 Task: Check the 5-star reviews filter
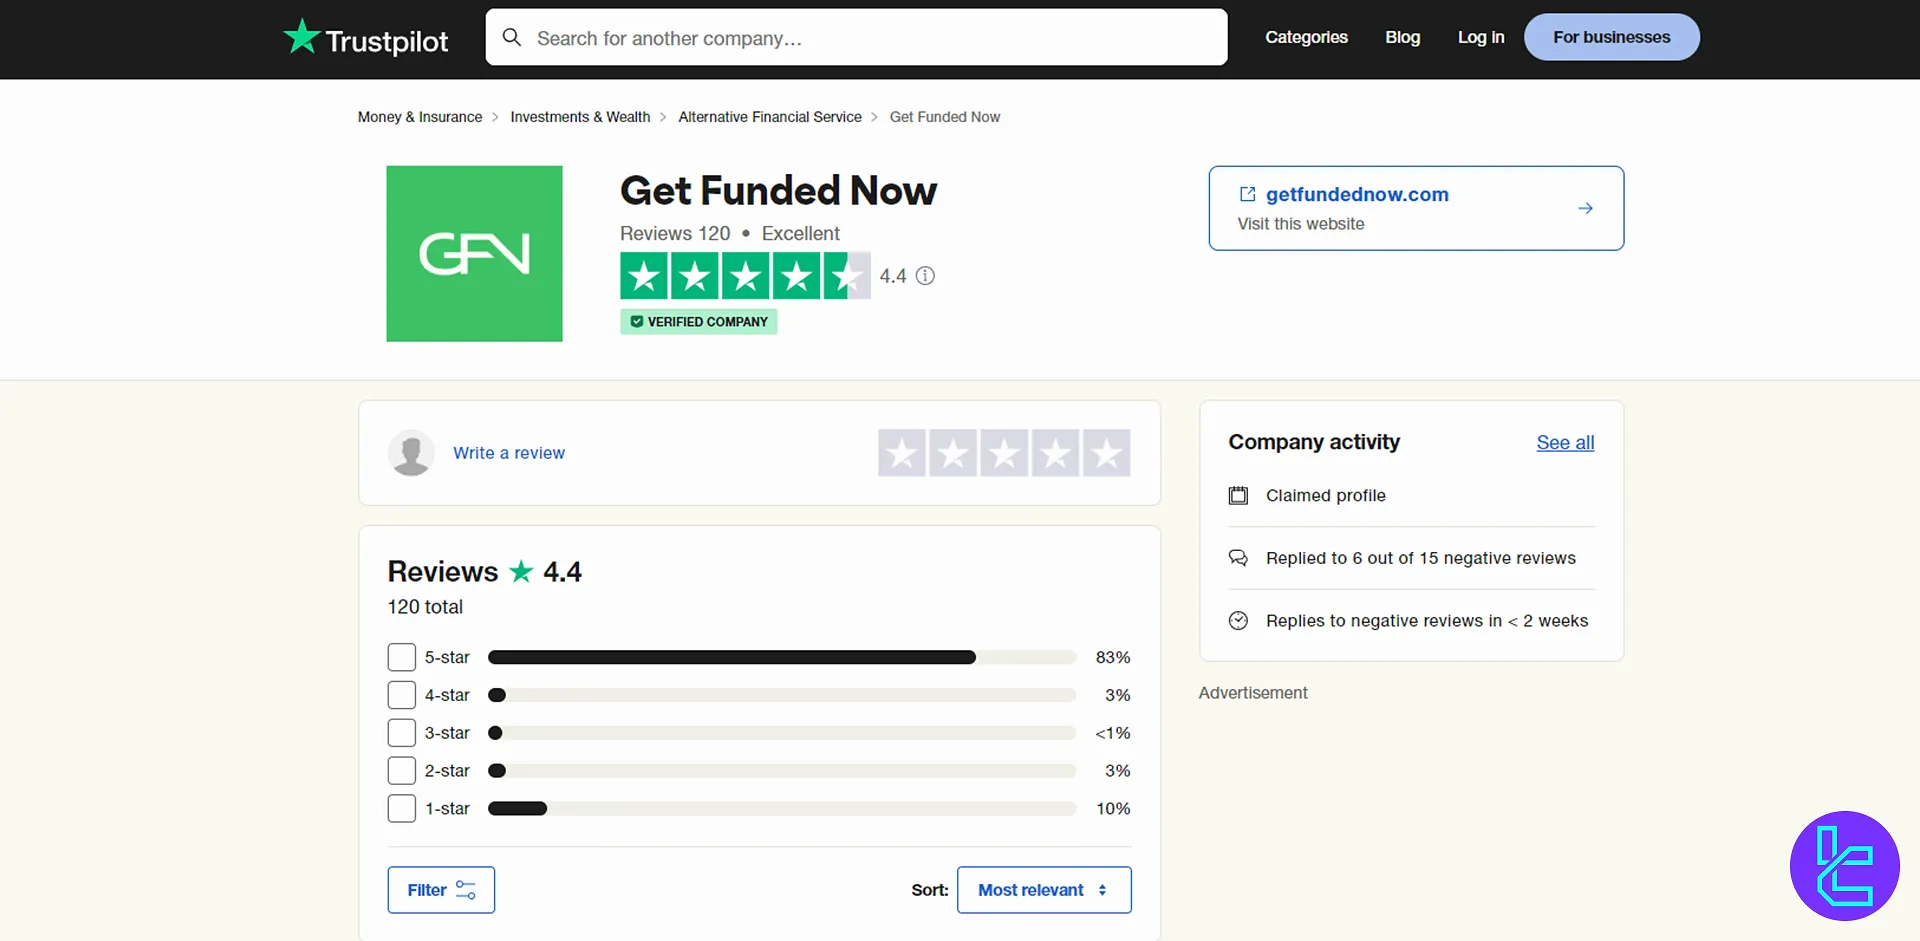pos(401,657)
